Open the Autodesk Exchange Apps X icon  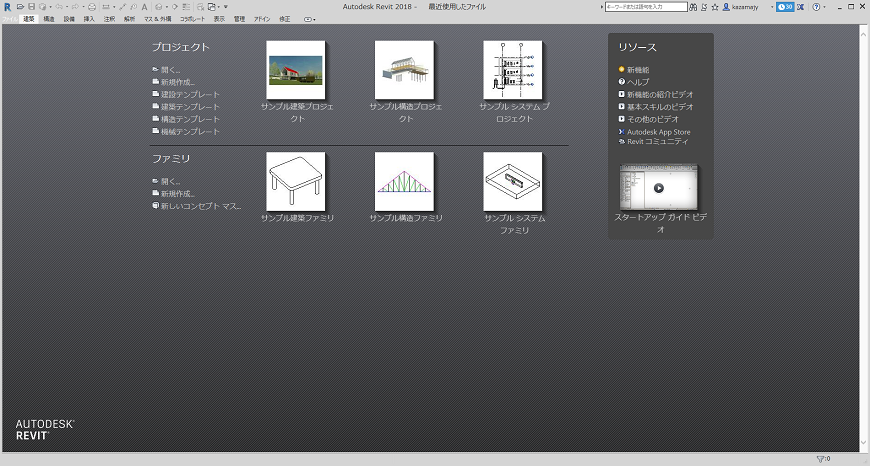pos(800,7)
